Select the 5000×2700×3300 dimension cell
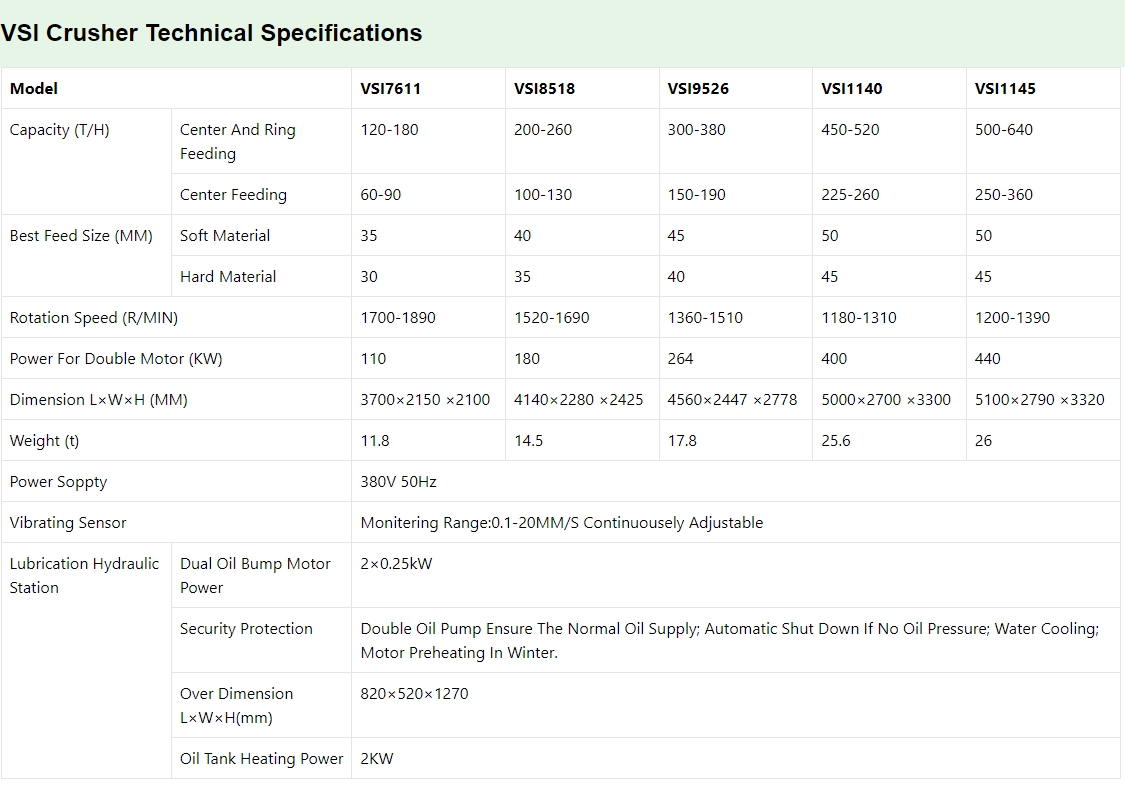This screenshot has width=1125, height=789. [886, 400]
